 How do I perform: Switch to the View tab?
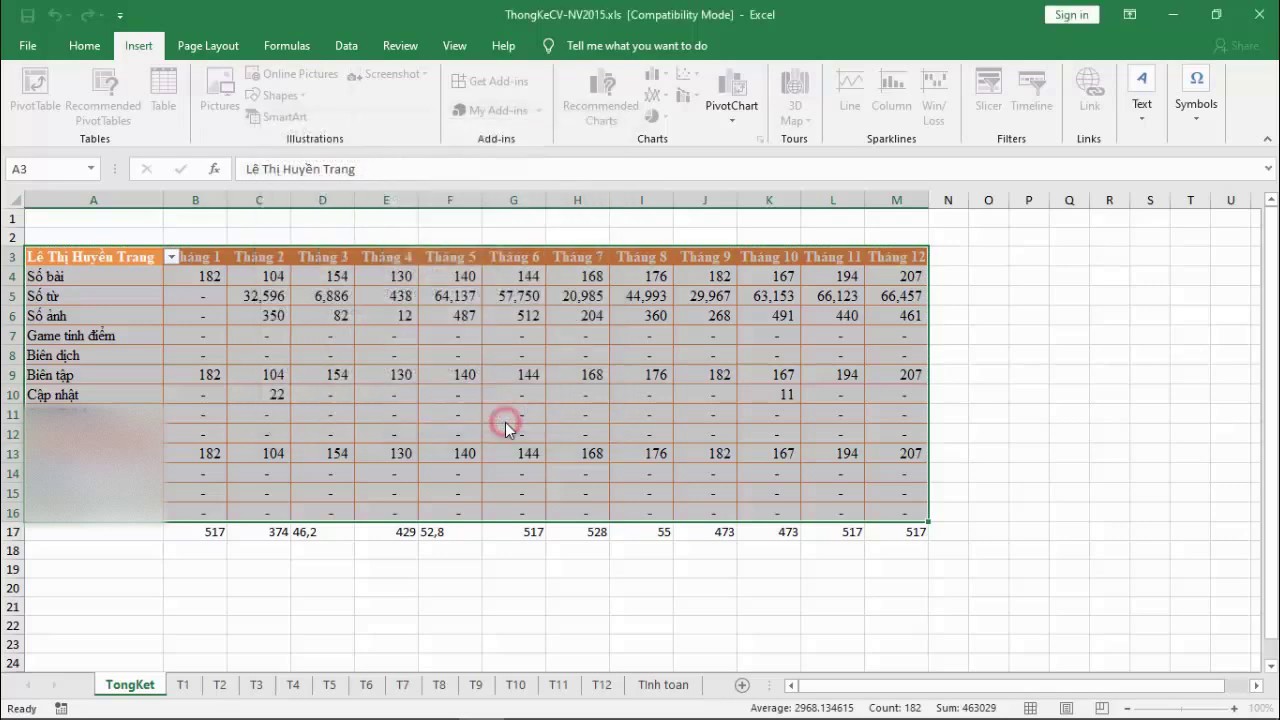[455, 46]
